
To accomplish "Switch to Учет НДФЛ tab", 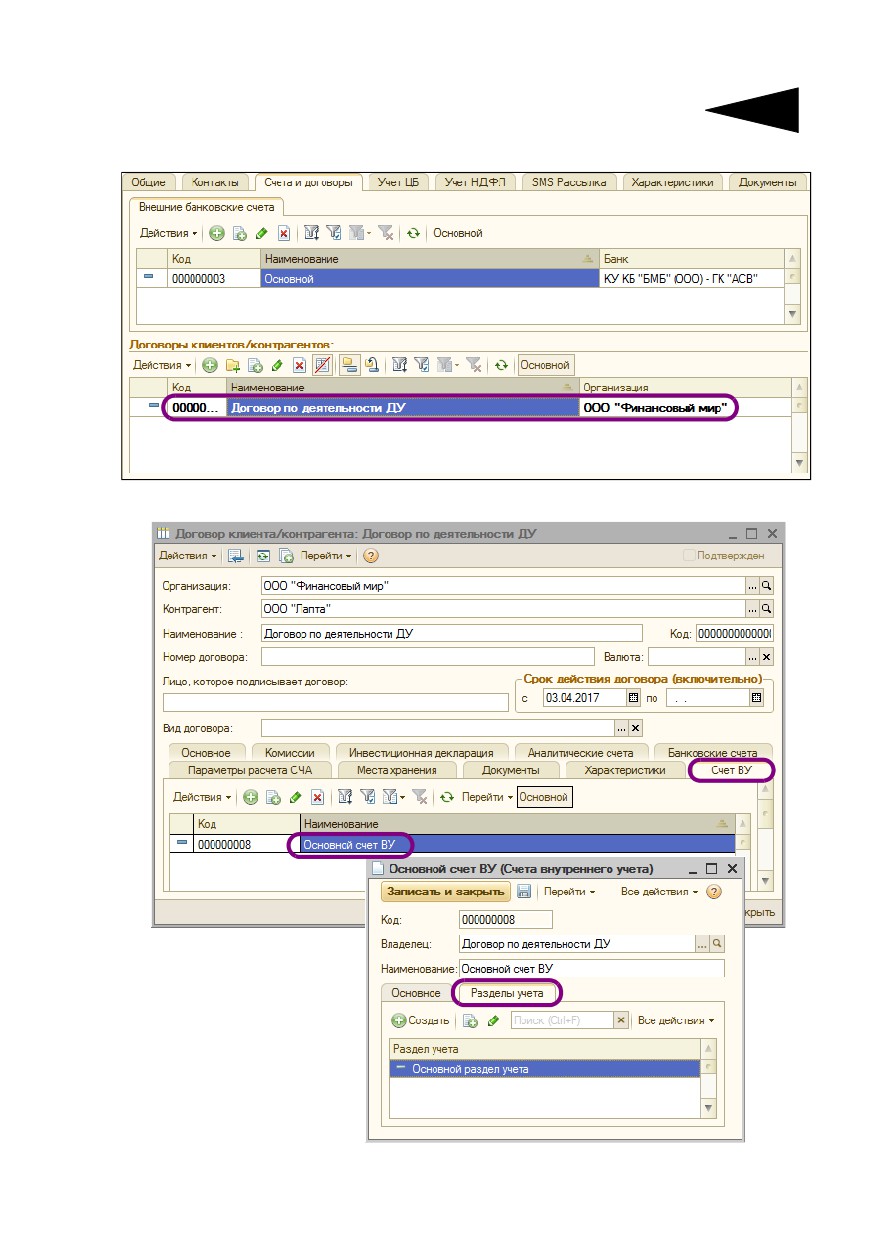I will coord(475,182).
